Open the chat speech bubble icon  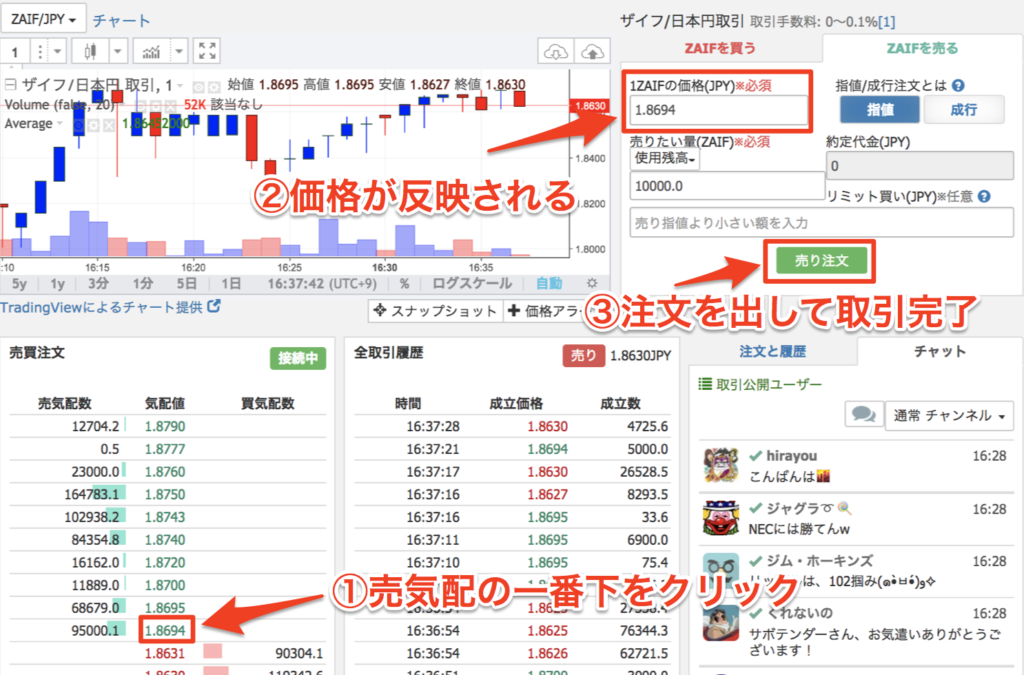click(x=863, y=415)
